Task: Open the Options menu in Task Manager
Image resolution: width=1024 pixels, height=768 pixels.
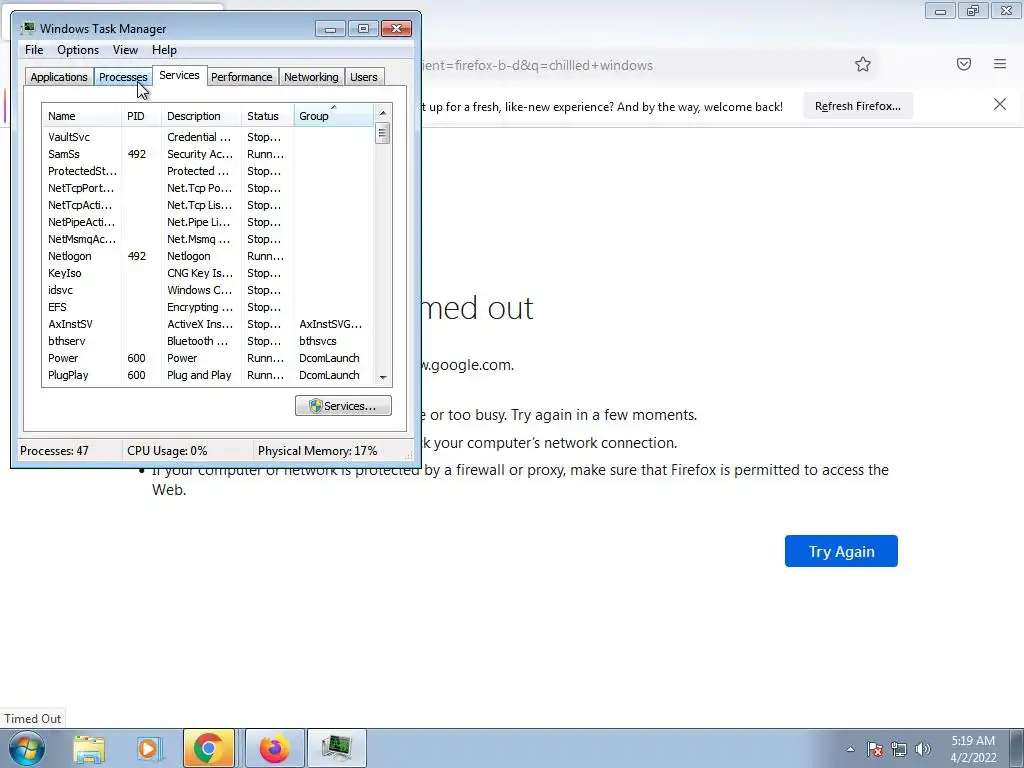Action: 78,50
